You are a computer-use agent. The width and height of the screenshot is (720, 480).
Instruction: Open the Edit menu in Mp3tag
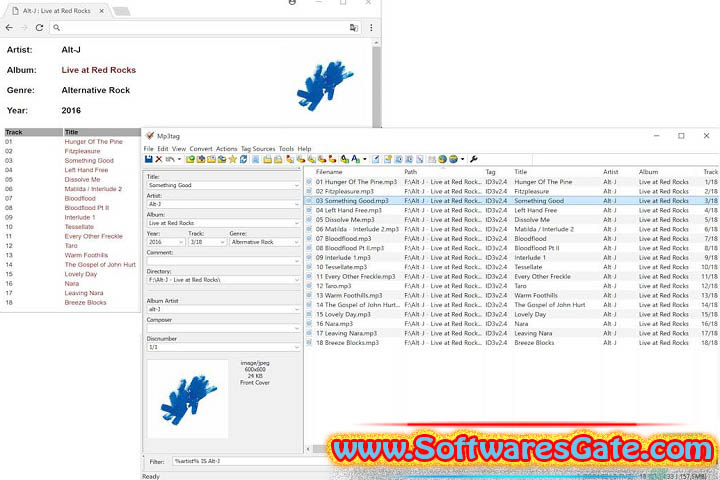coord(163,149)
